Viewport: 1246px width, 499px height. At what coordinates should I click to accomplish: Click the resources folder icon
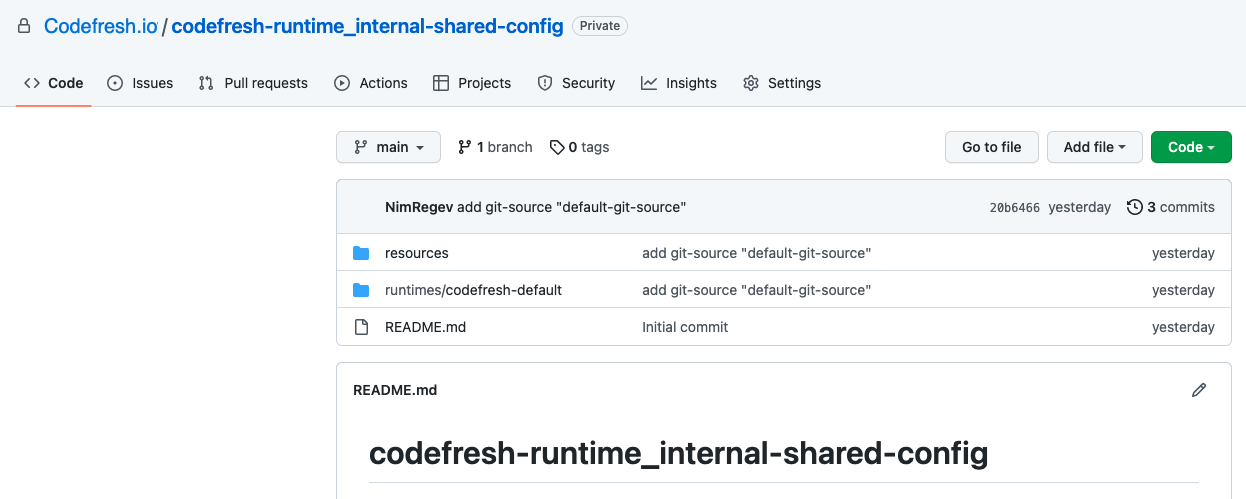click(361, 253)
